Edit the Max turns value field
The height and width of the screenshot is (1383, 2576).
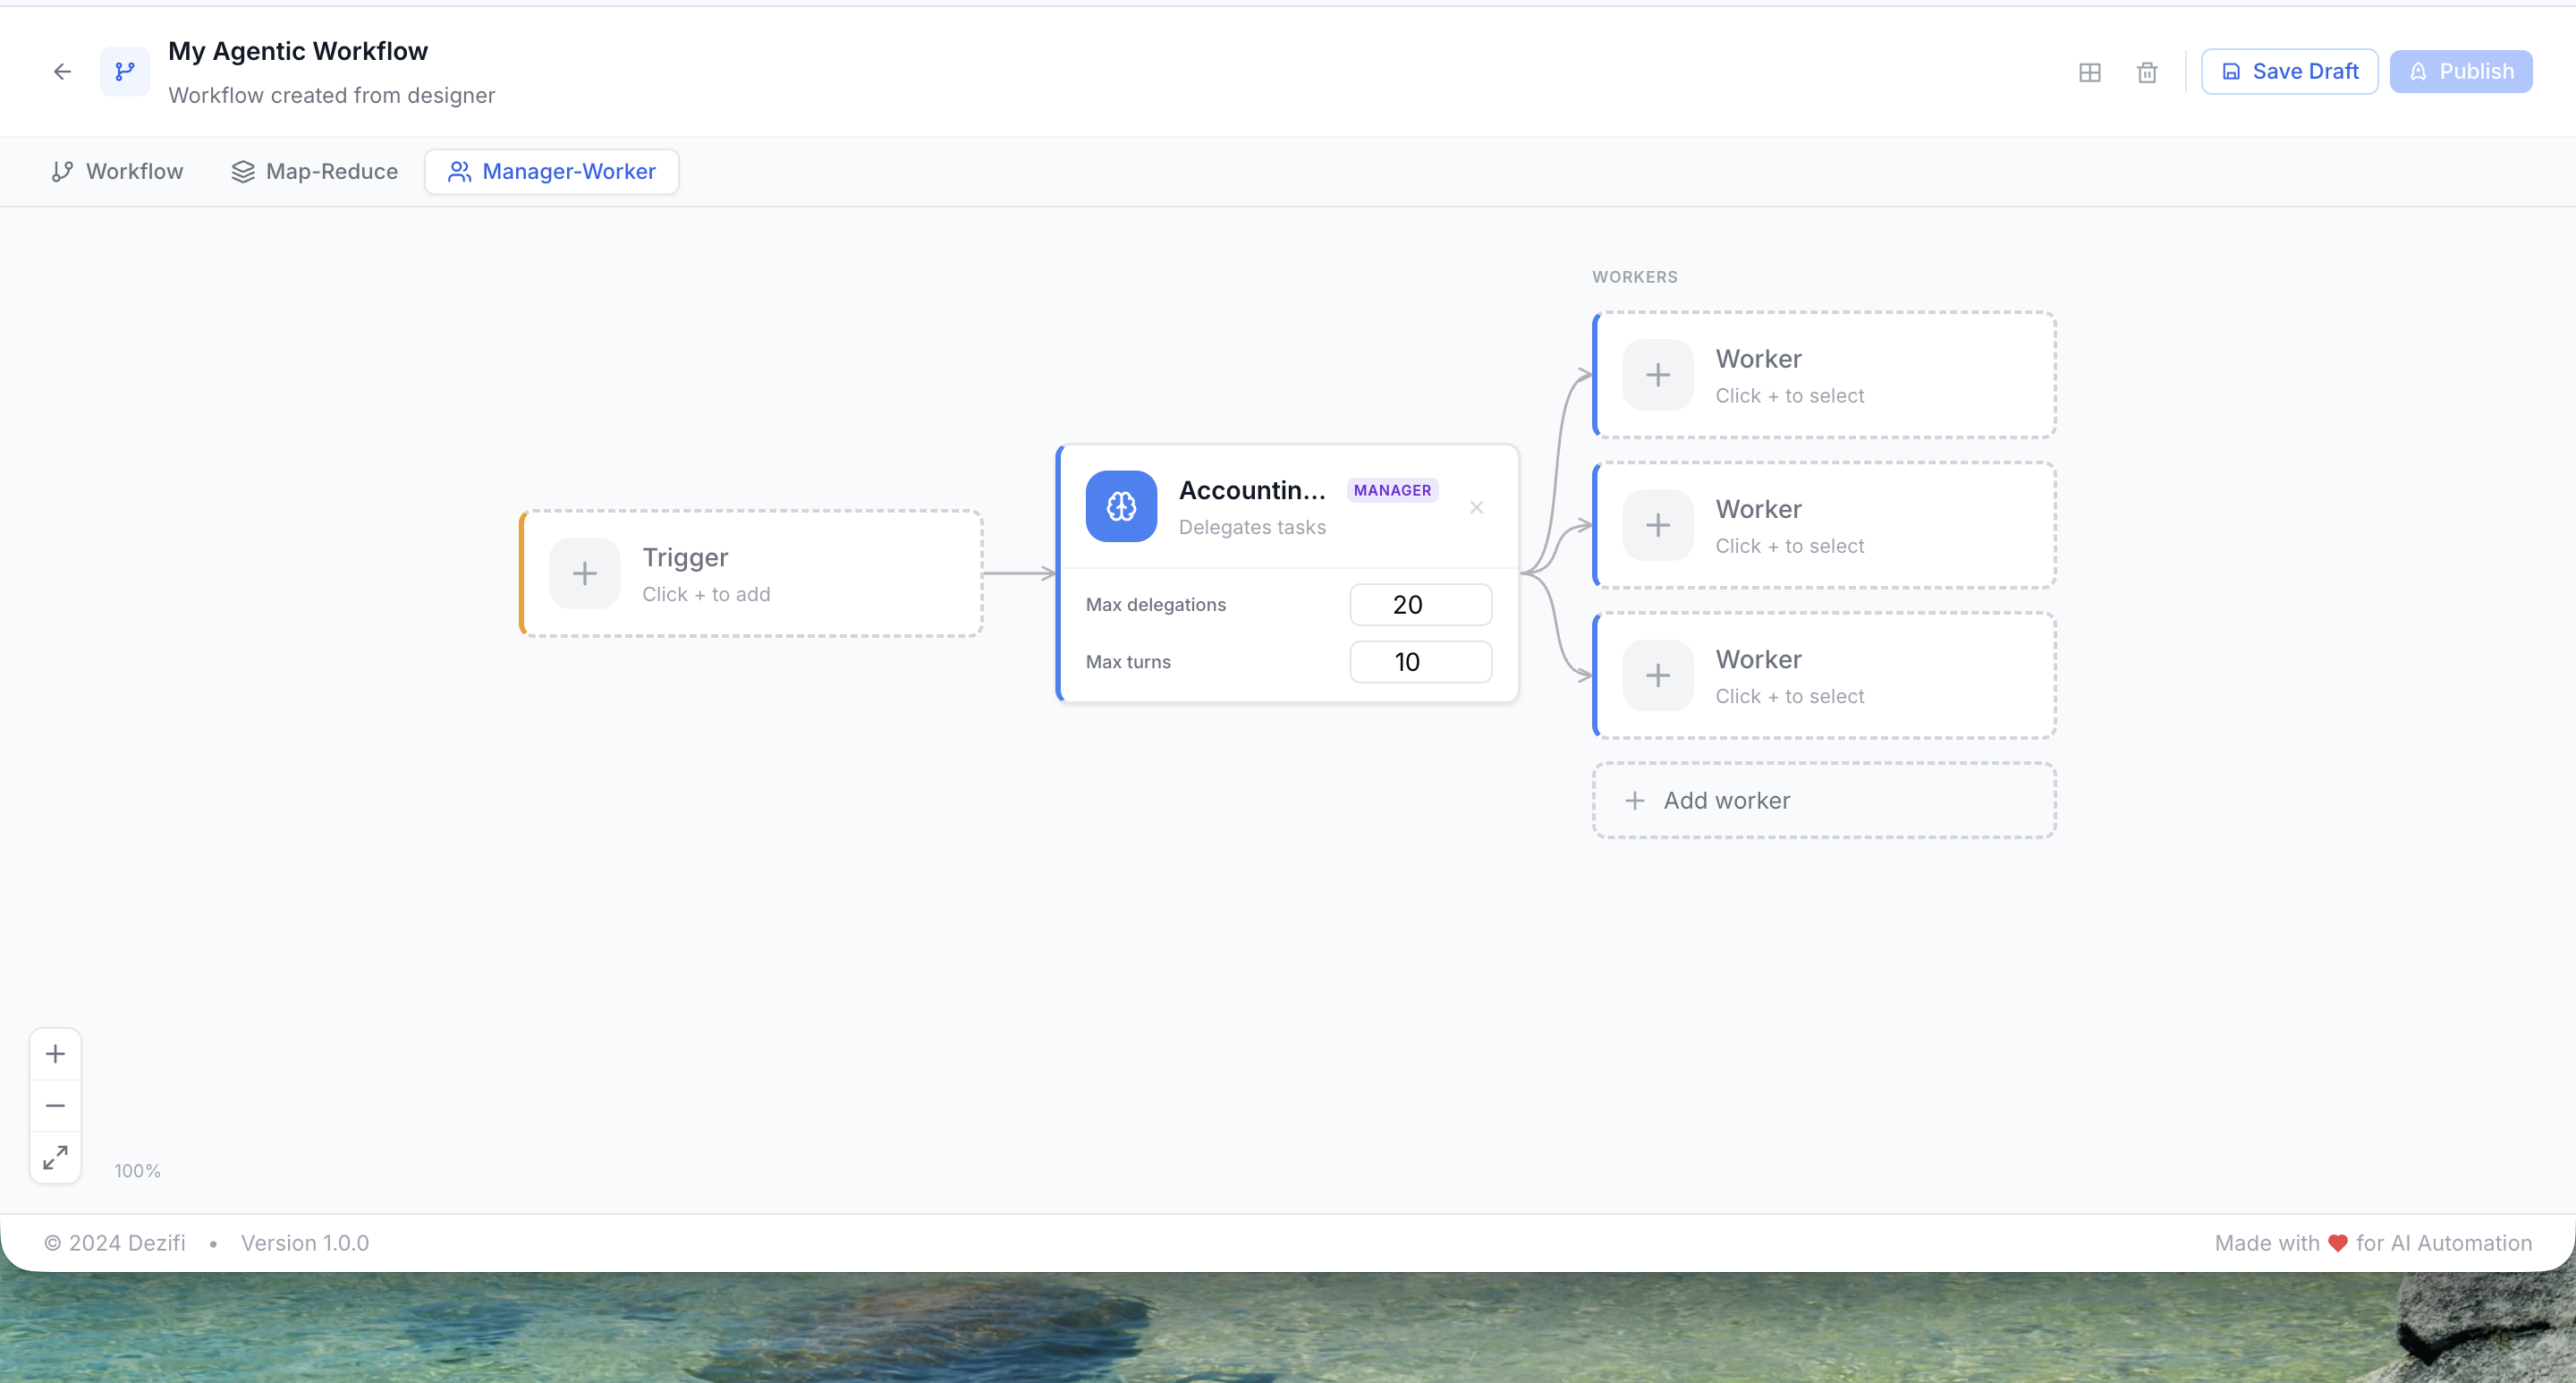1420,662
